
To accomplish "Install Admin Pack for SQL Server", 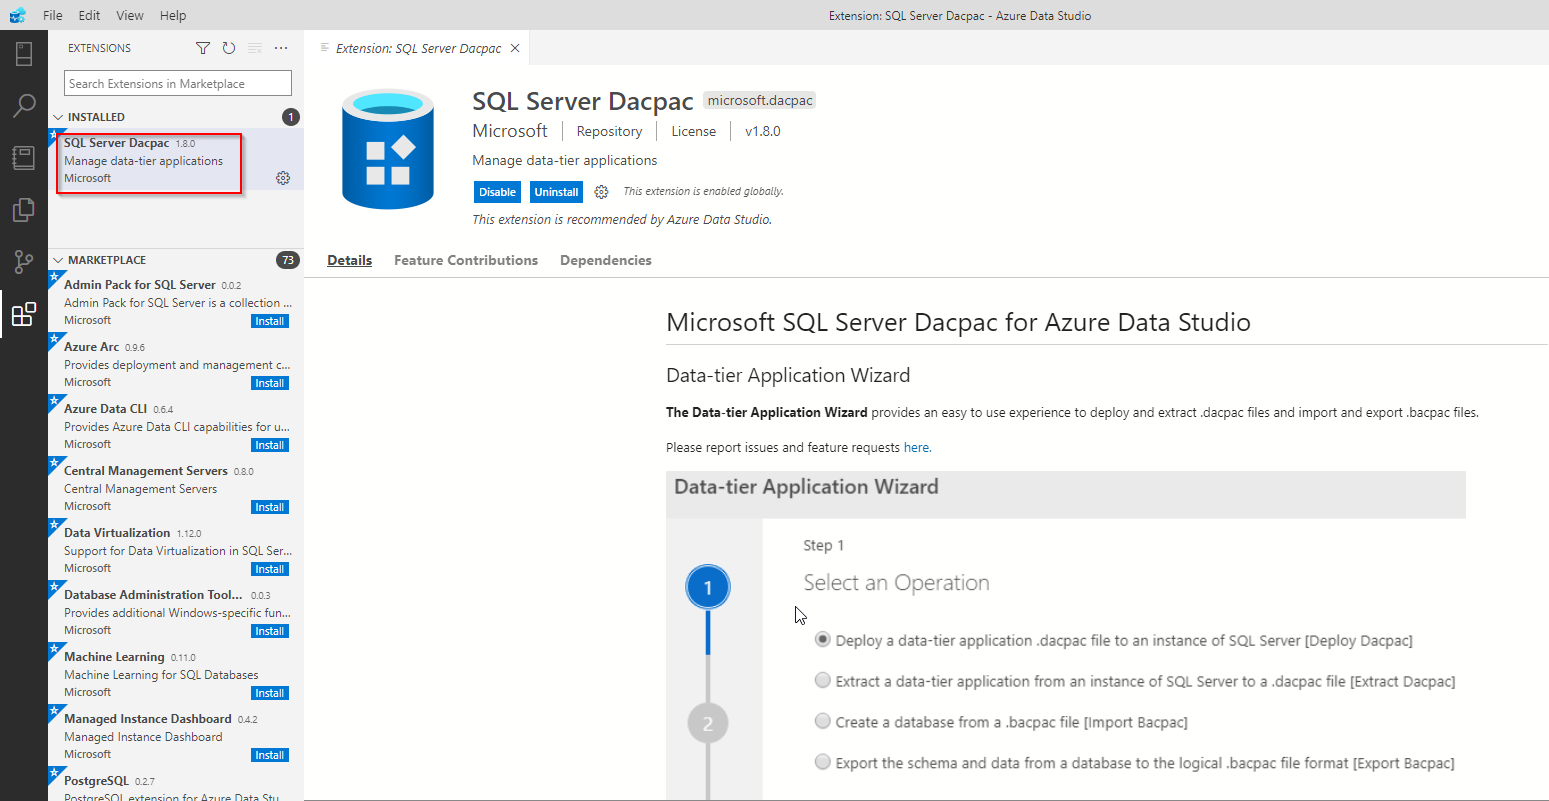I will (270, 321).
